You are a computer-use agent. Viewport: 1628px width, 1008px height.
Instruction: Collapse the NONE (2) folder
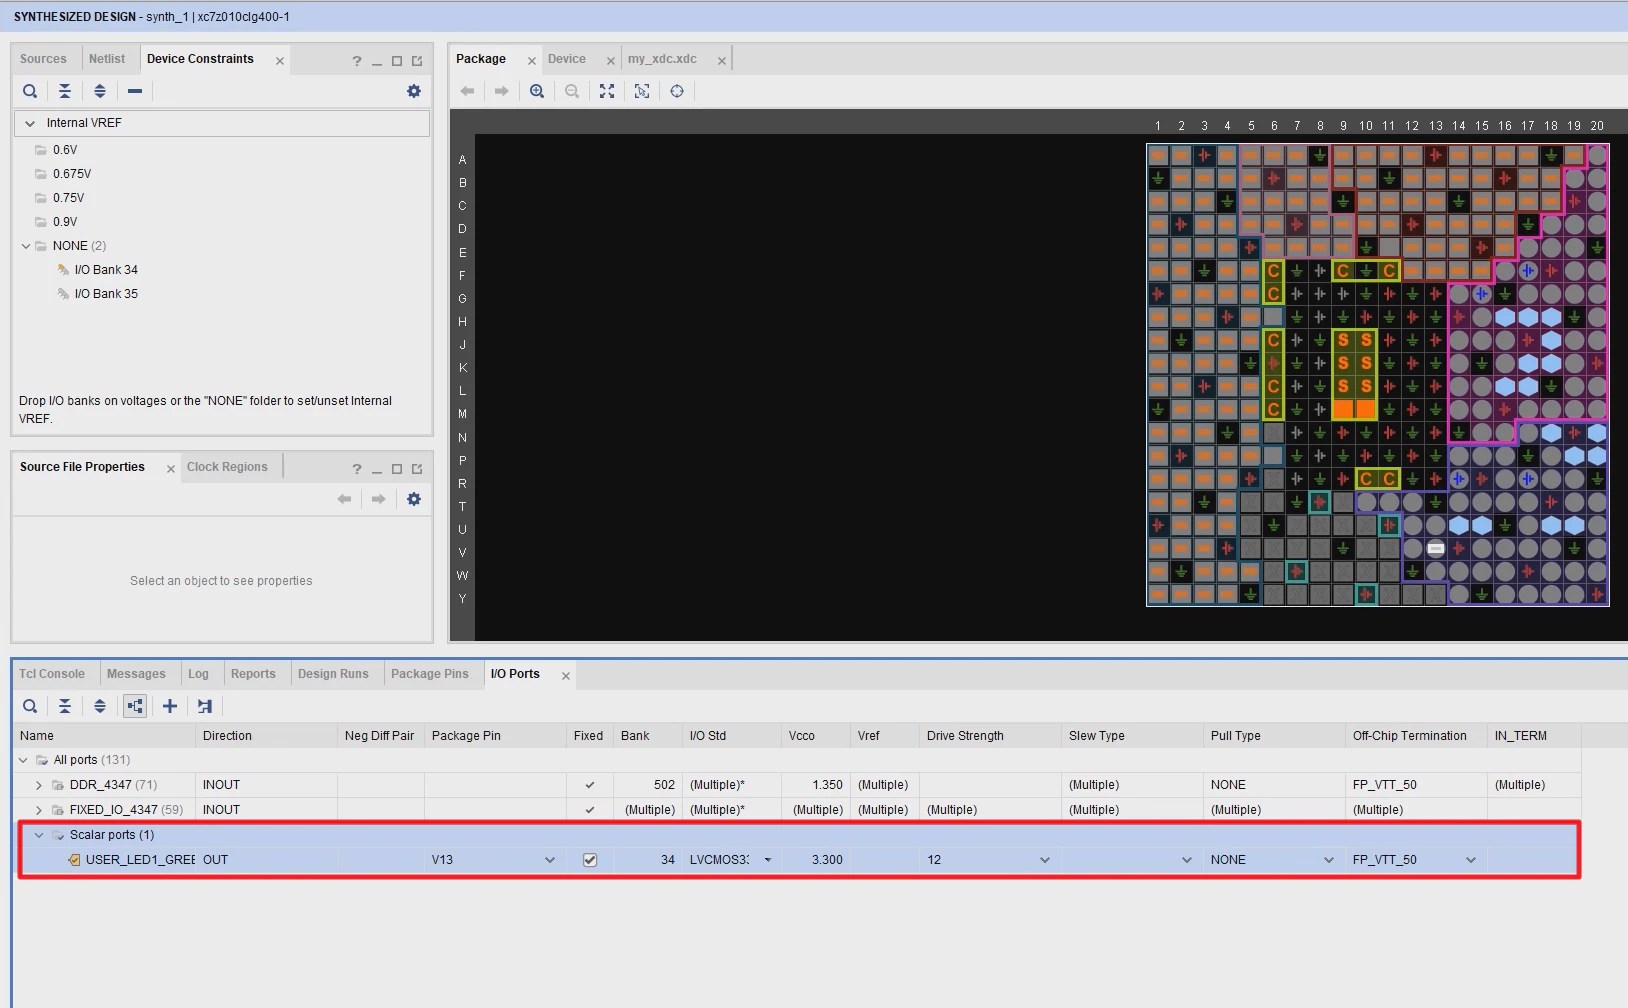pyautogui.click(x=26, y=246)
